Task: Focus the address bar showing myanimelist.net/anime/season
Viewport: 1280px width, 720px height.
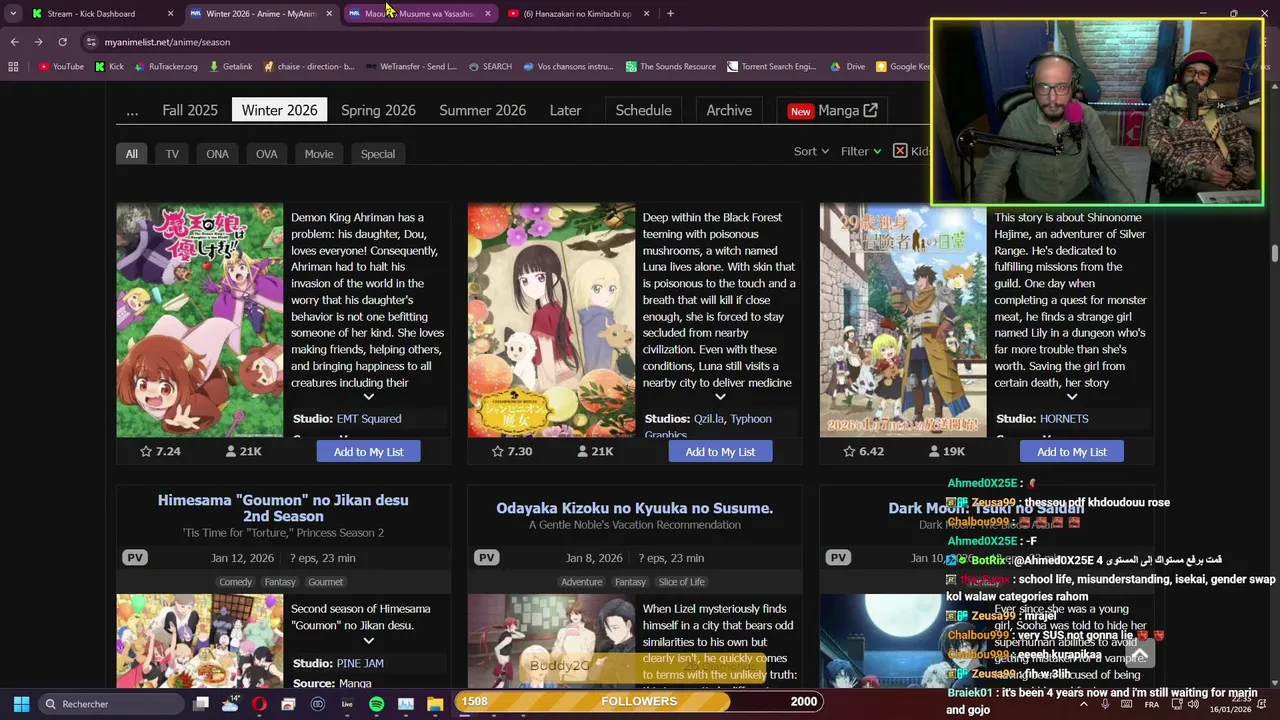Action: click(x=500, y=42)
